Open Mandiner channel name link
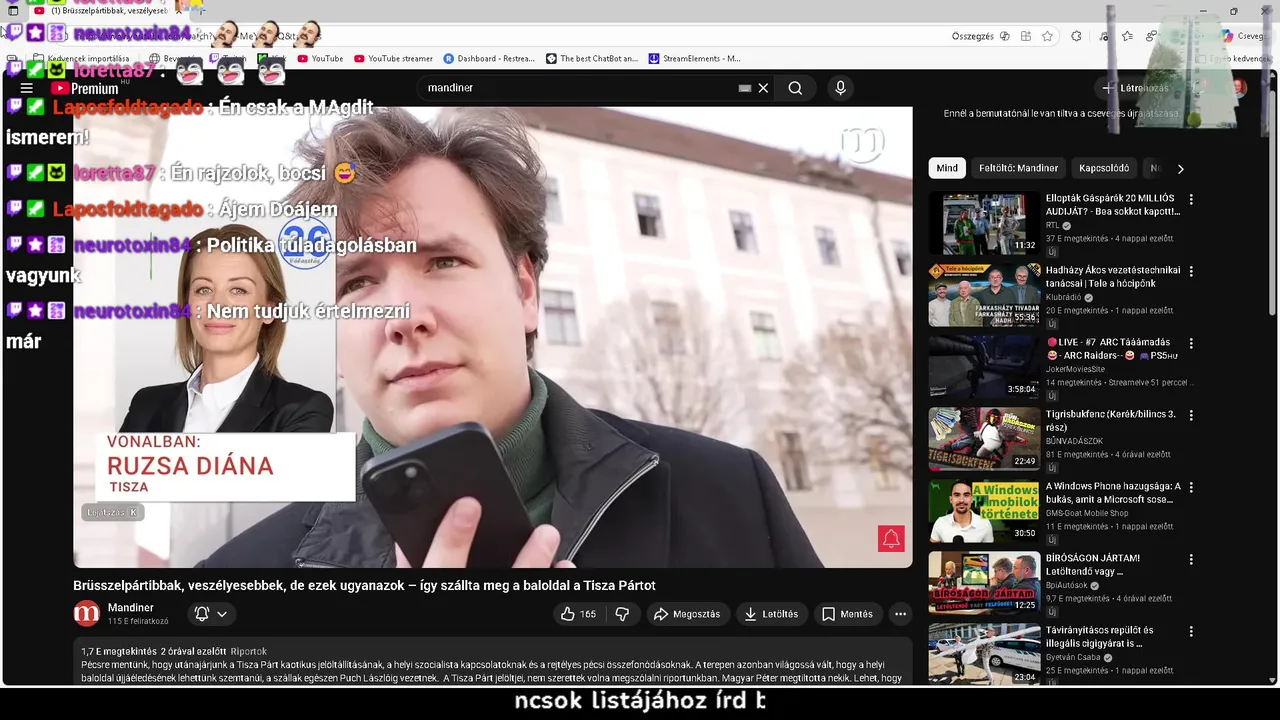 pos(131,608)
